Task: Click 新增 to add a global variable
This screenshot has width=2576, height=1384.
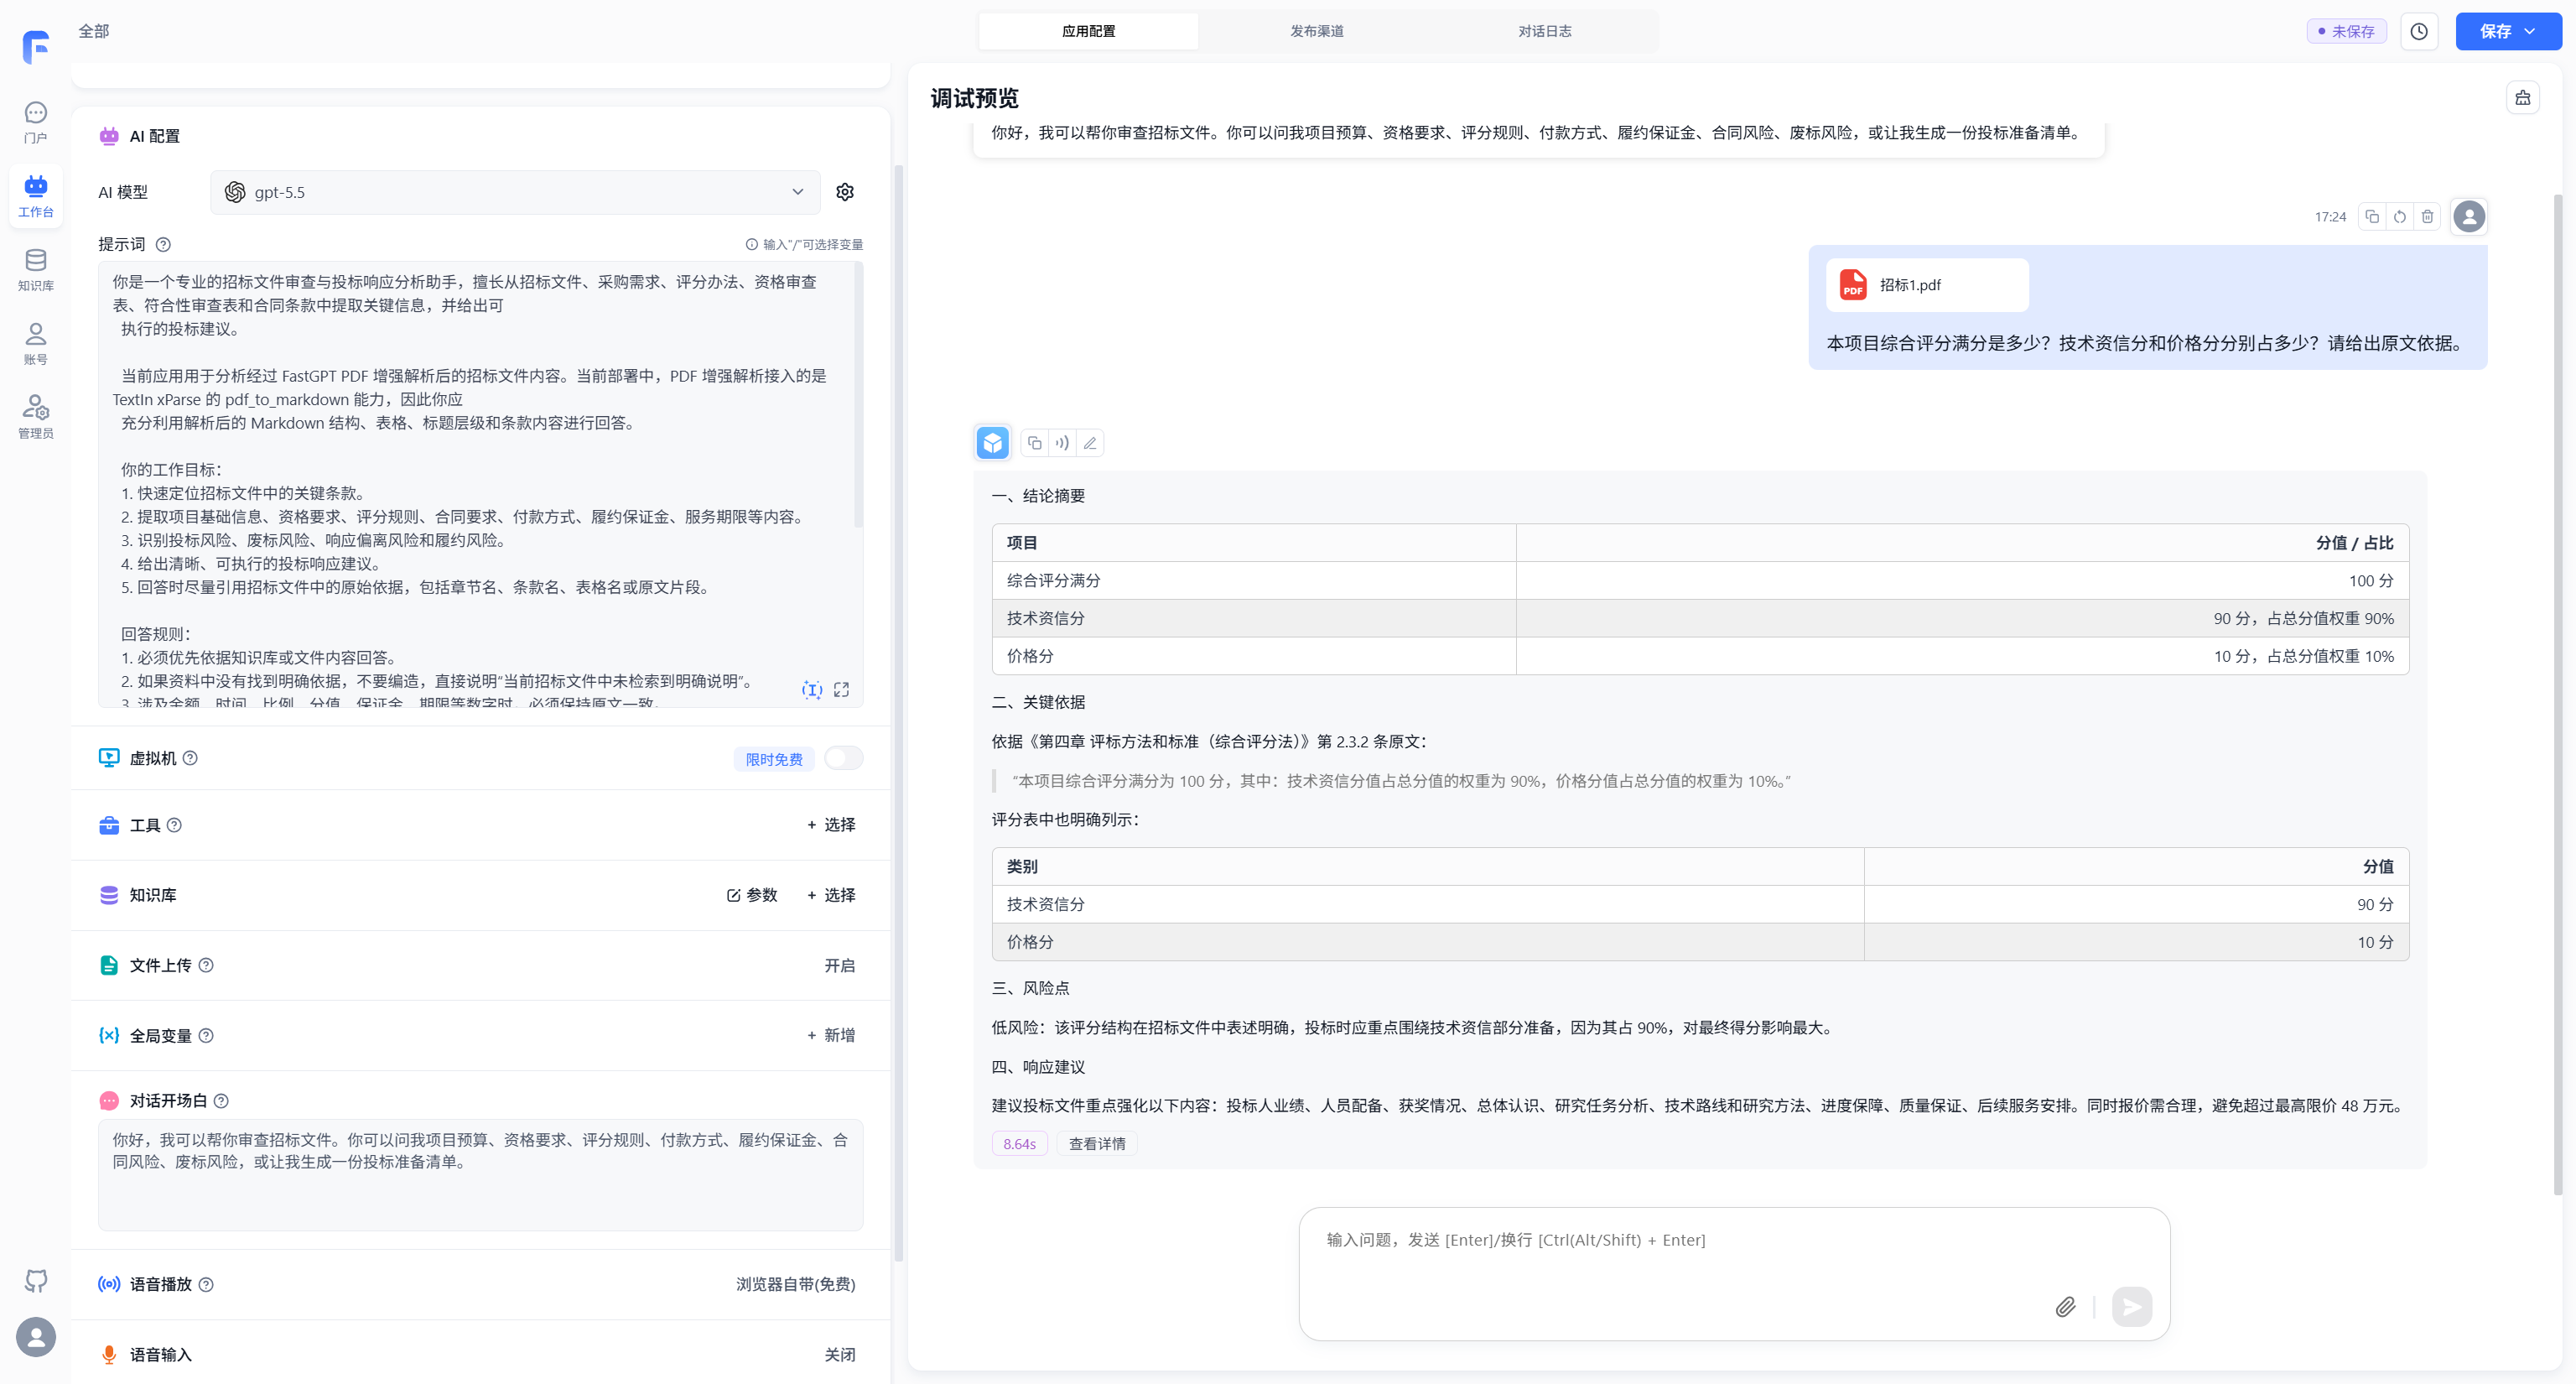Action: pyautogui.click(x=831, y=1035)
